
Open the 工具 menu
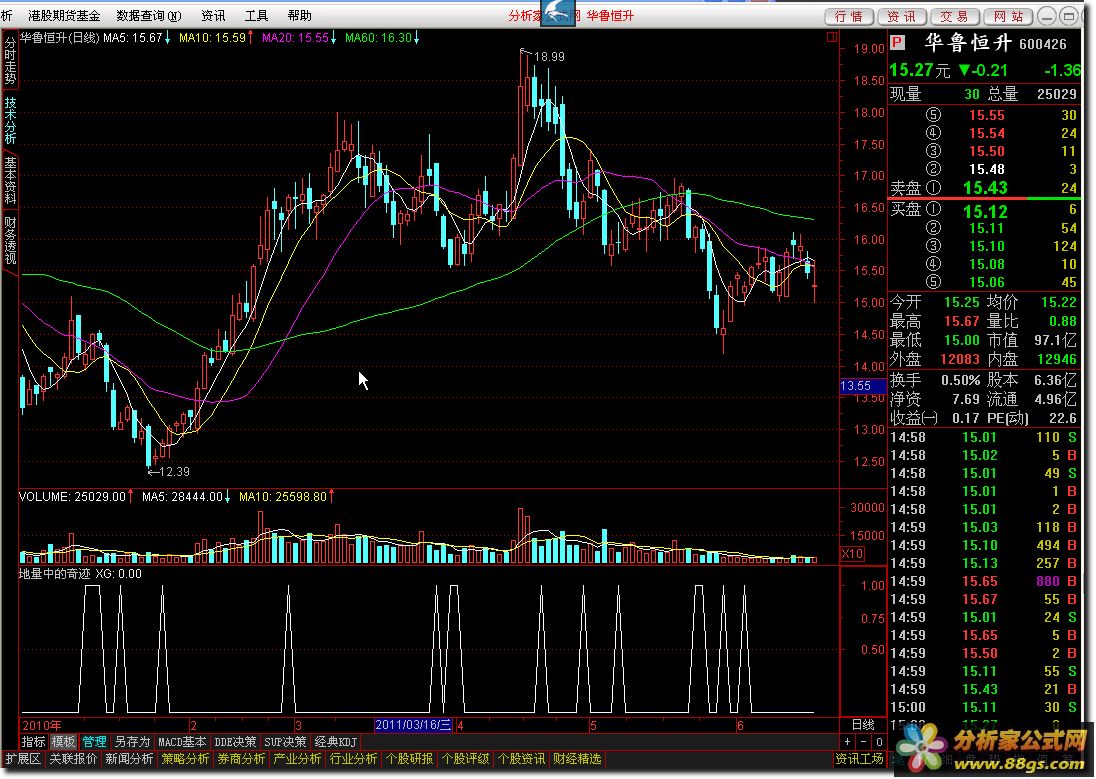coord(257,15)
